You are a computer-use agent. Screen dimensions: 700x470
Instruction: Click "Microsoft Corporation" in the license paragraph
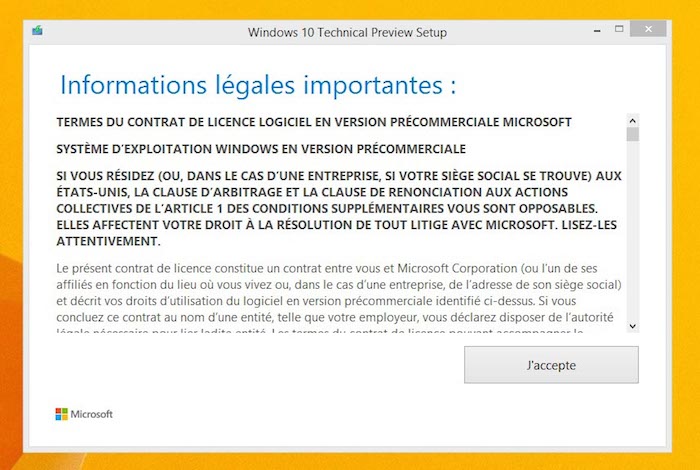click(453, 269)
